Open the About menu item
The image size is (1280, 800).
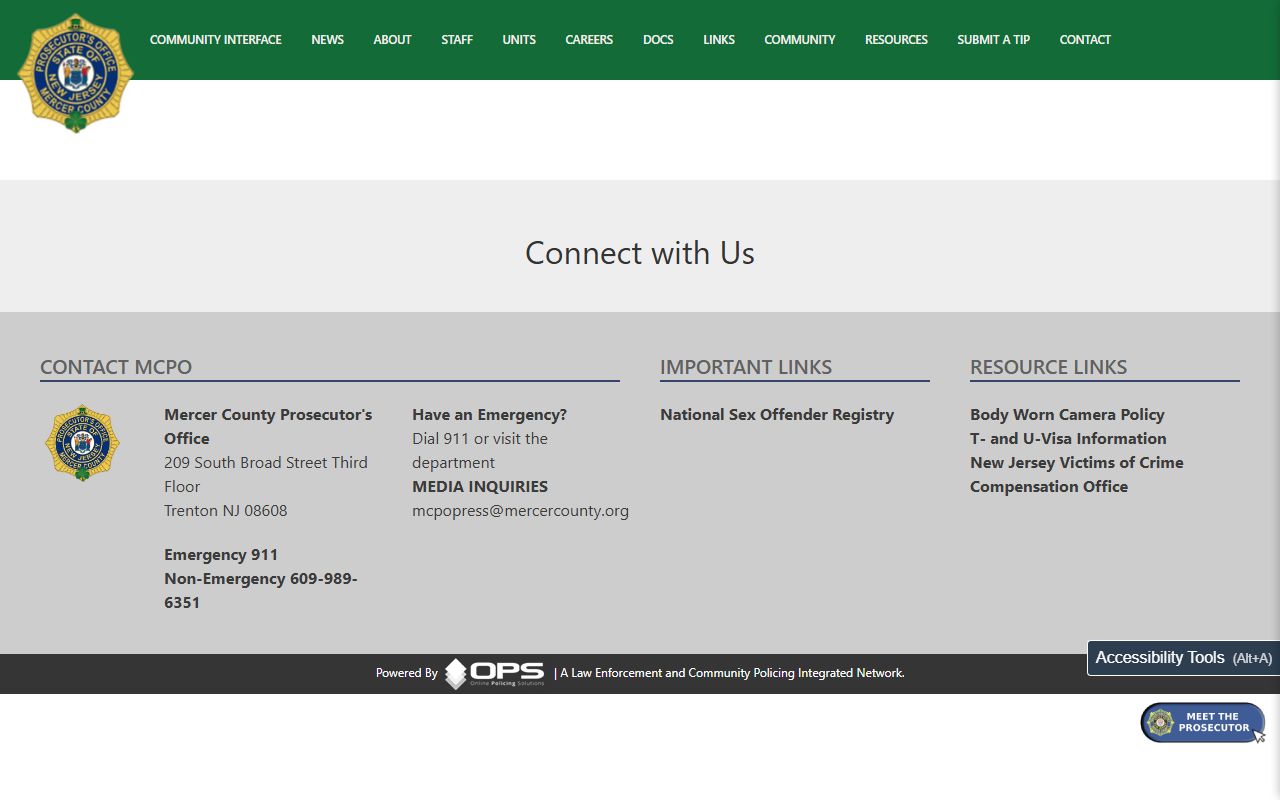tap(392, 40)
